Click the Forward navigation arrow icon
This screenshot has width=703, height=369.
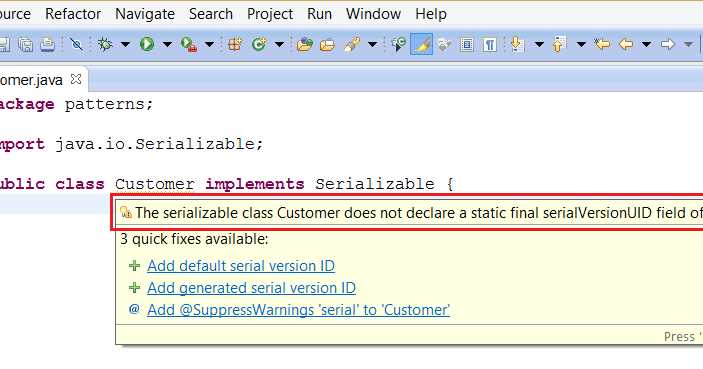pos(668,44)
